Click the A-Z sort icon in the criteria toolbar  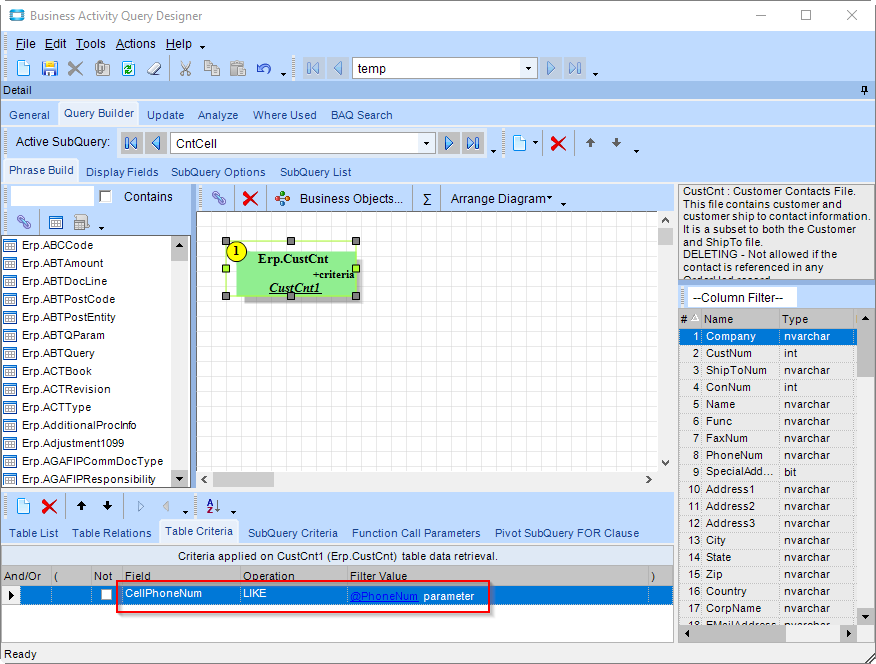point(213,506)
